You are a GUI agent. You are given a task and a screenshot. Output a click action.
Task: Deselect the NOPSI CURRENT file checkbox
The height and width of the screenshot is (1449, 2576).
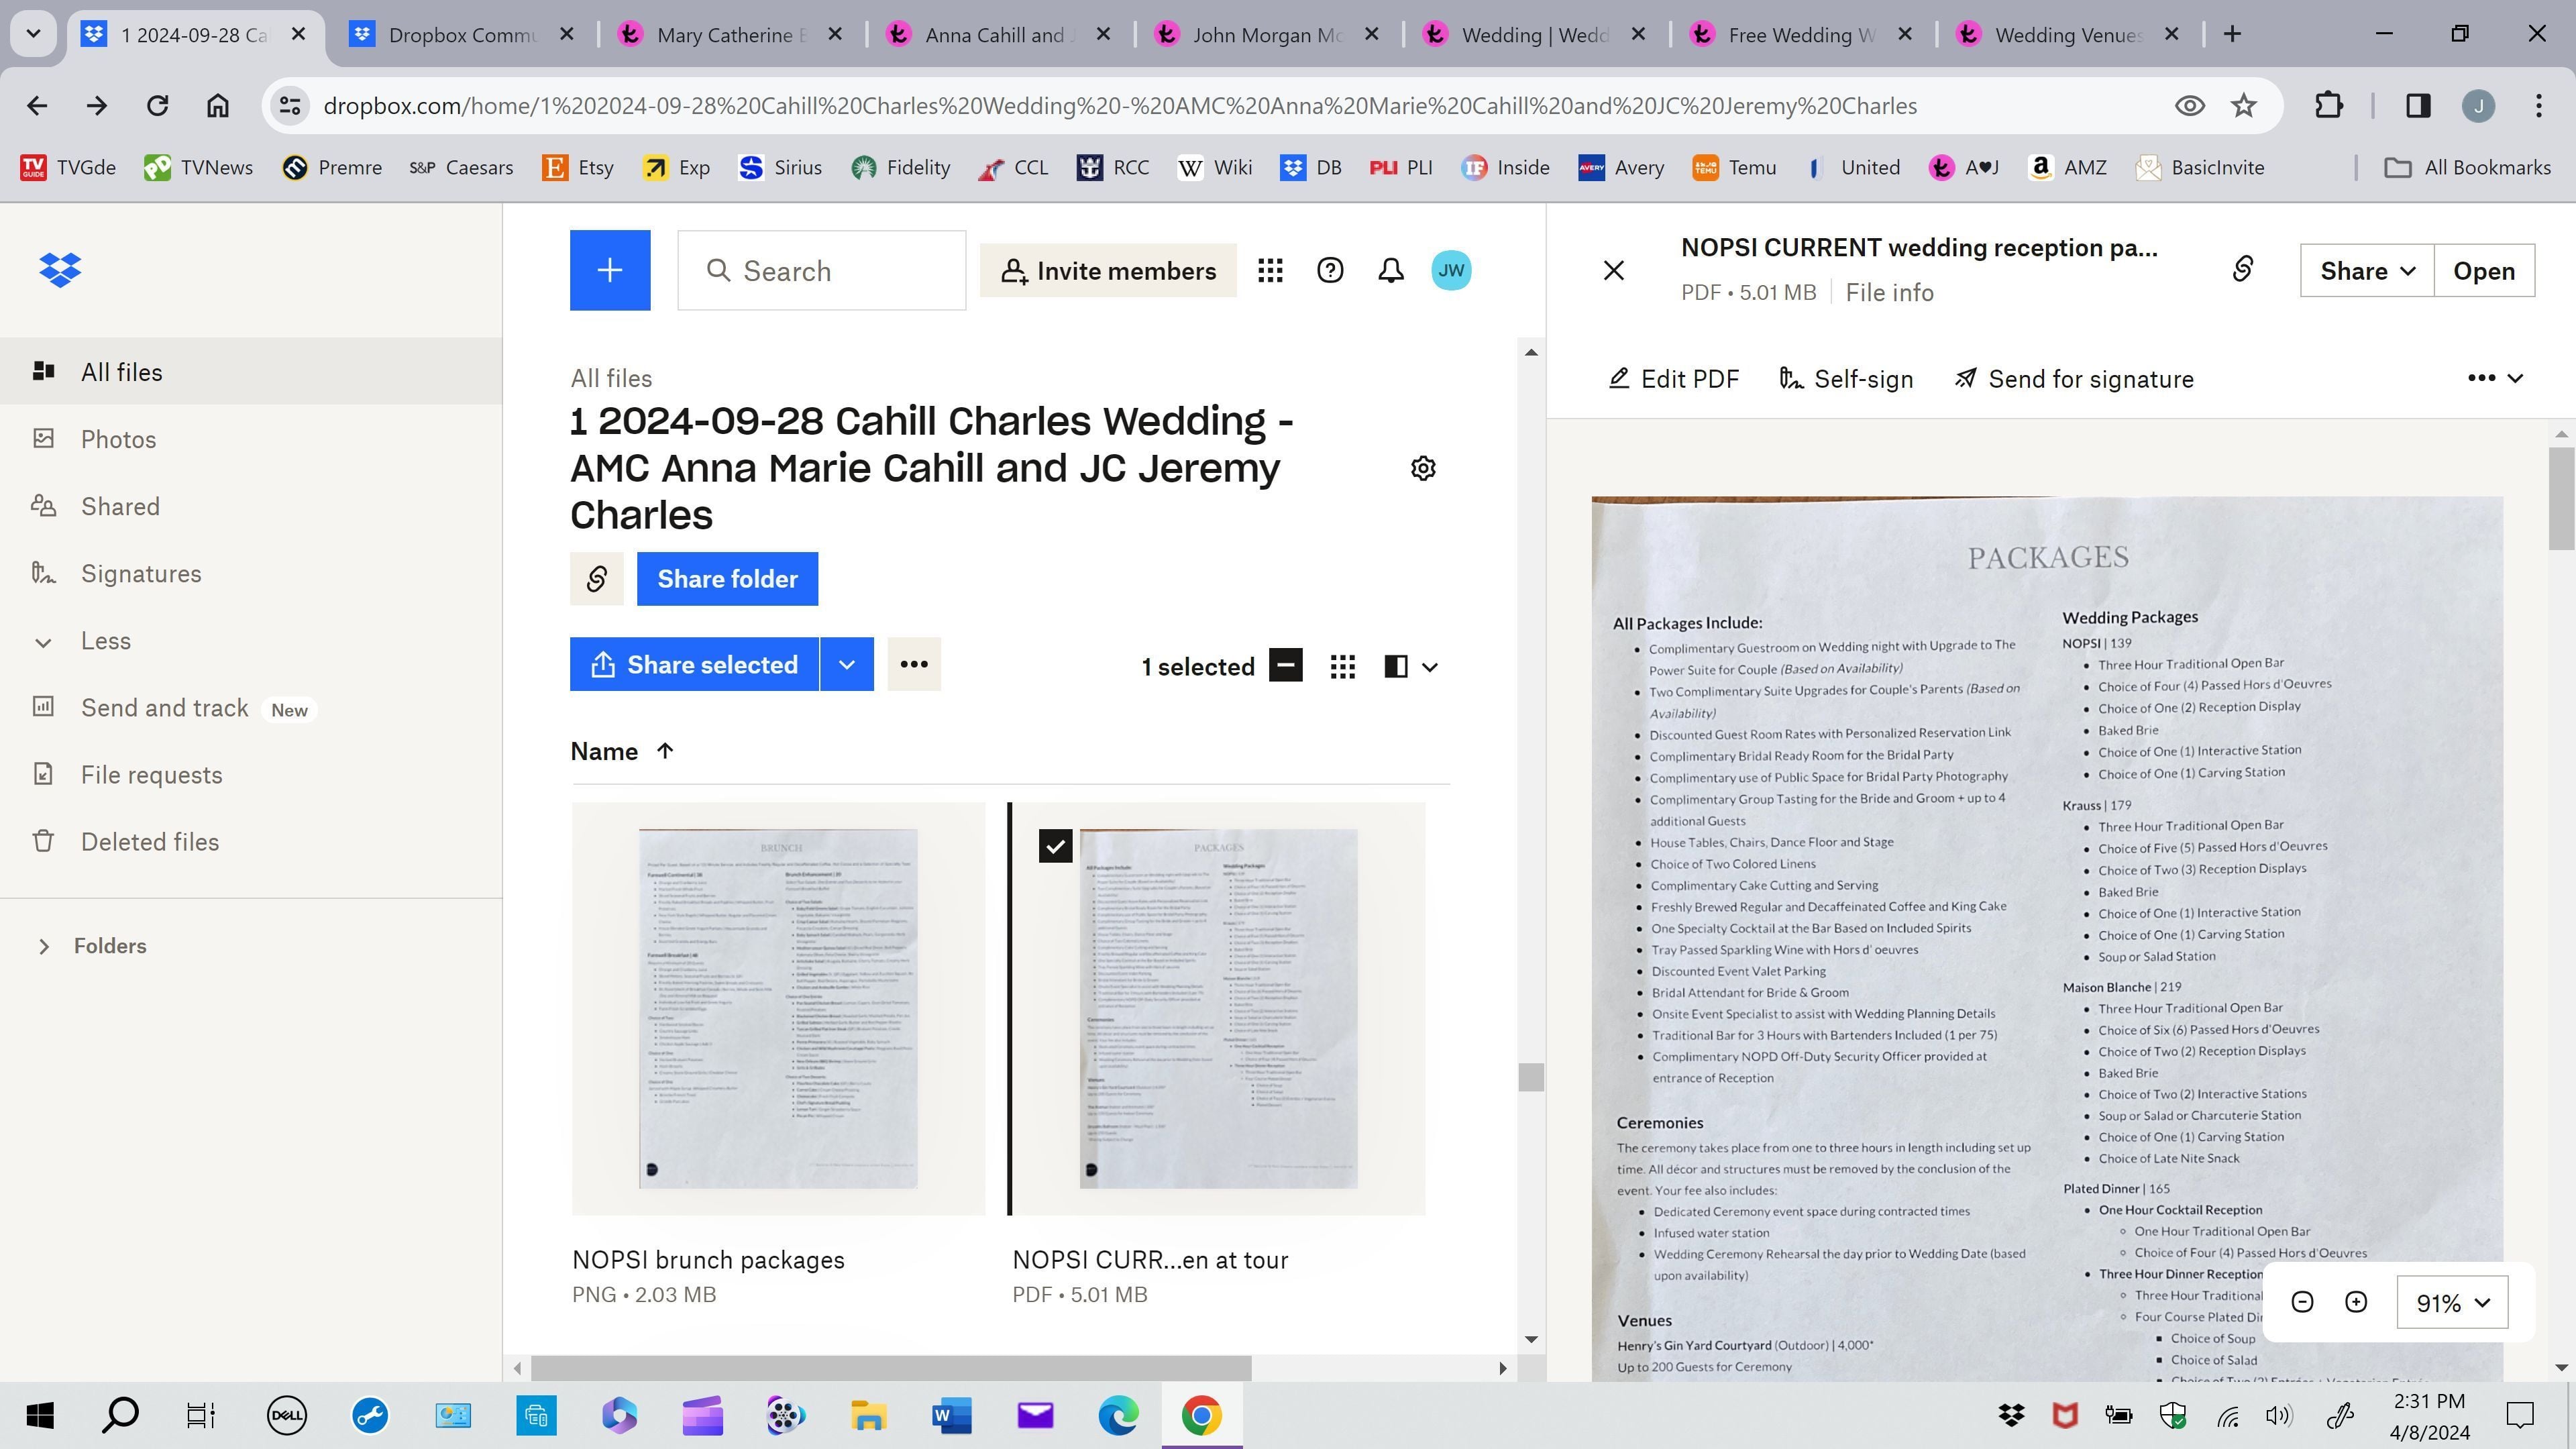1055,846
